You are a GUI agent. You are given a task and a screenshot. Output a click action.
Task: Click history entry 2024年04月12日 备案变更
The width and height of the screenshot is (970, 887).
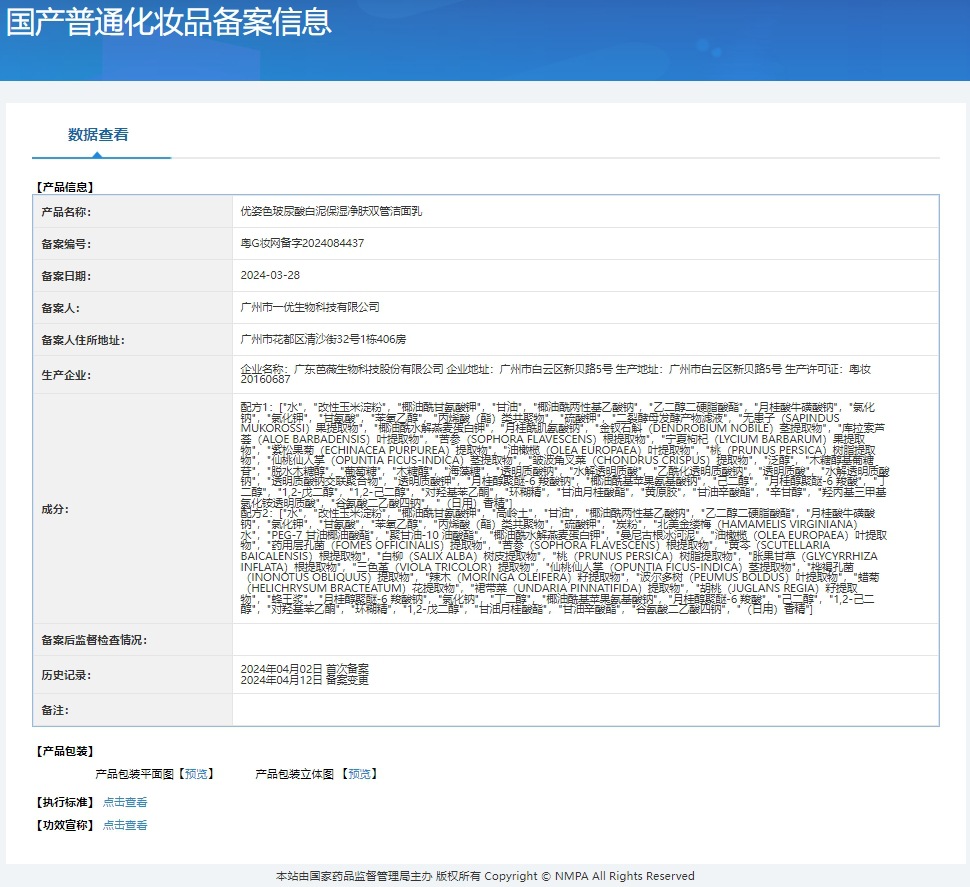tap(304, 680)
